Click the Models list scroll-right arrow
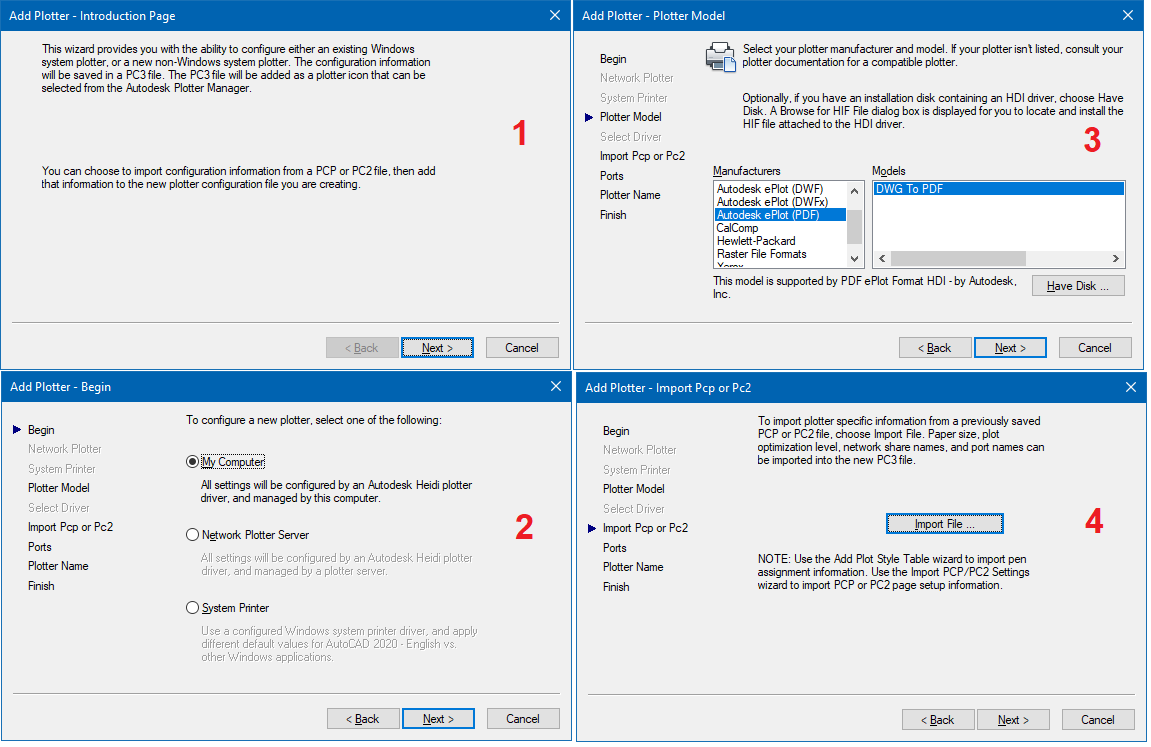Image resolution: width=1151 pixels, height=747 pixels. click(x=1116, y=258)
